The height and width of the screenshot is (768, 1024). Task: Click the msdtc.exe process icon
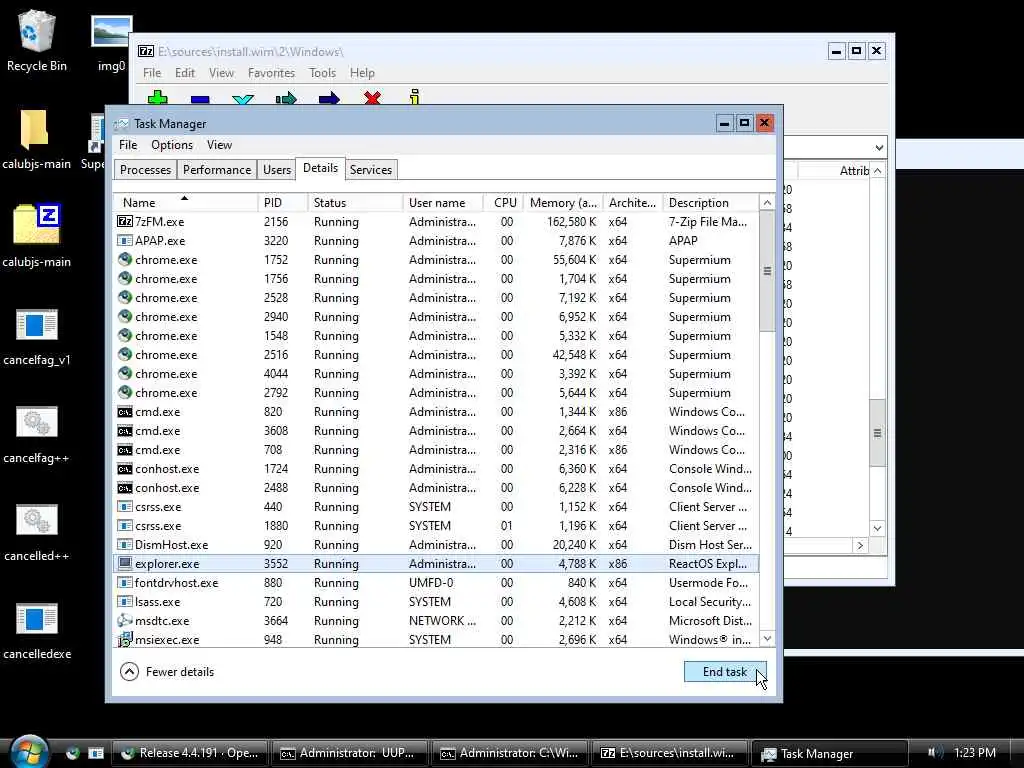[x=125, y=620]
